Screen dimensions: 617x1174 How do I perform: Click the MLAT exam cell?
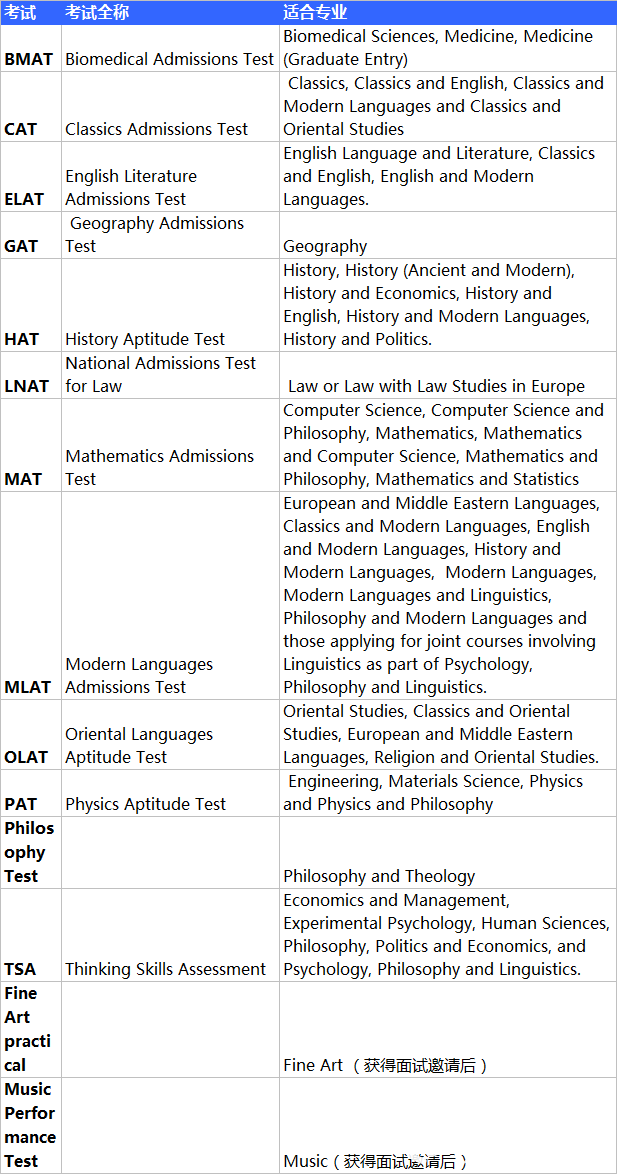point(31,596)
